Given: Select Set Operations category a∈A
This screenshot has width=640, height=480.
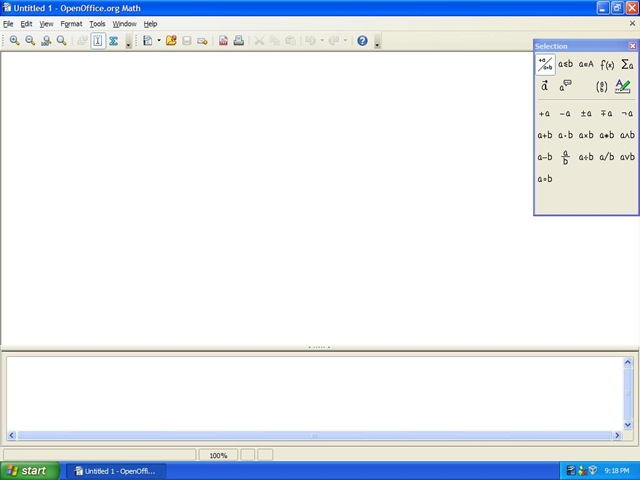Looking at the screenshot, I should [586, 64].
